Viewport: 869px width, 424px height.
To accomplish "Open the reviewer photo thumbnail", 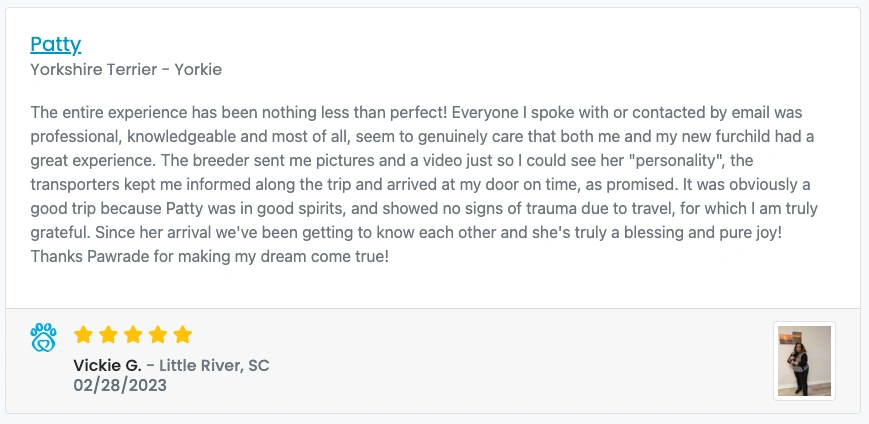I will click(804, 361).
